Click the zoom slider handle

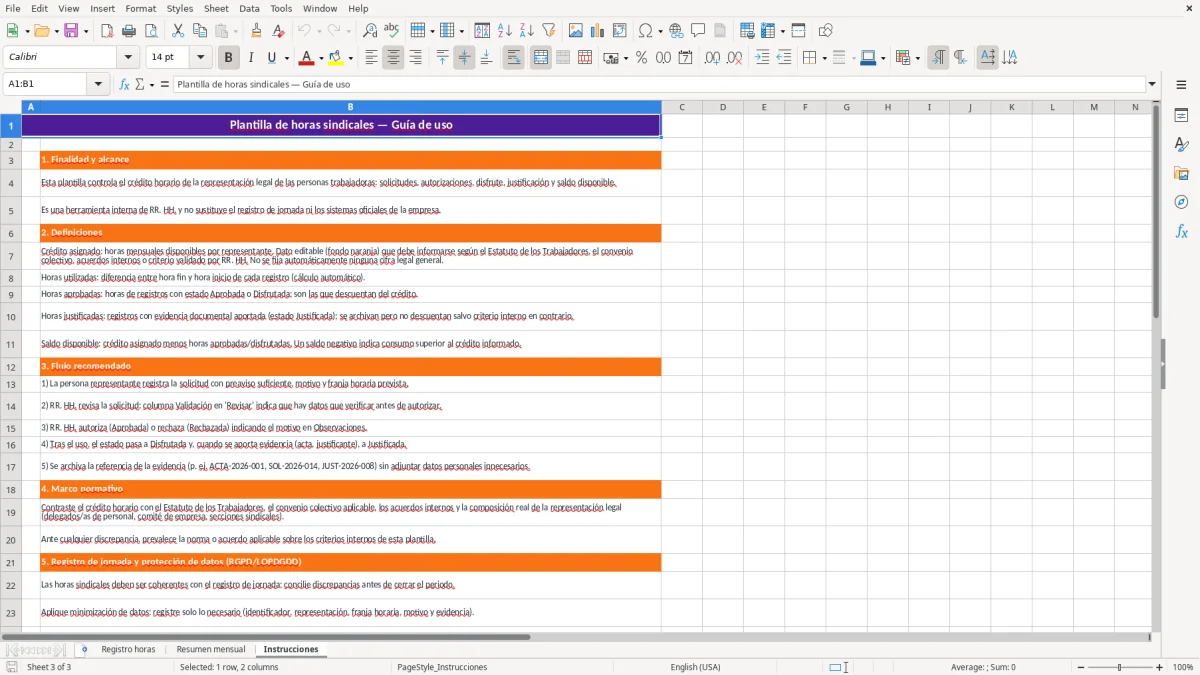pos(1120,667)
